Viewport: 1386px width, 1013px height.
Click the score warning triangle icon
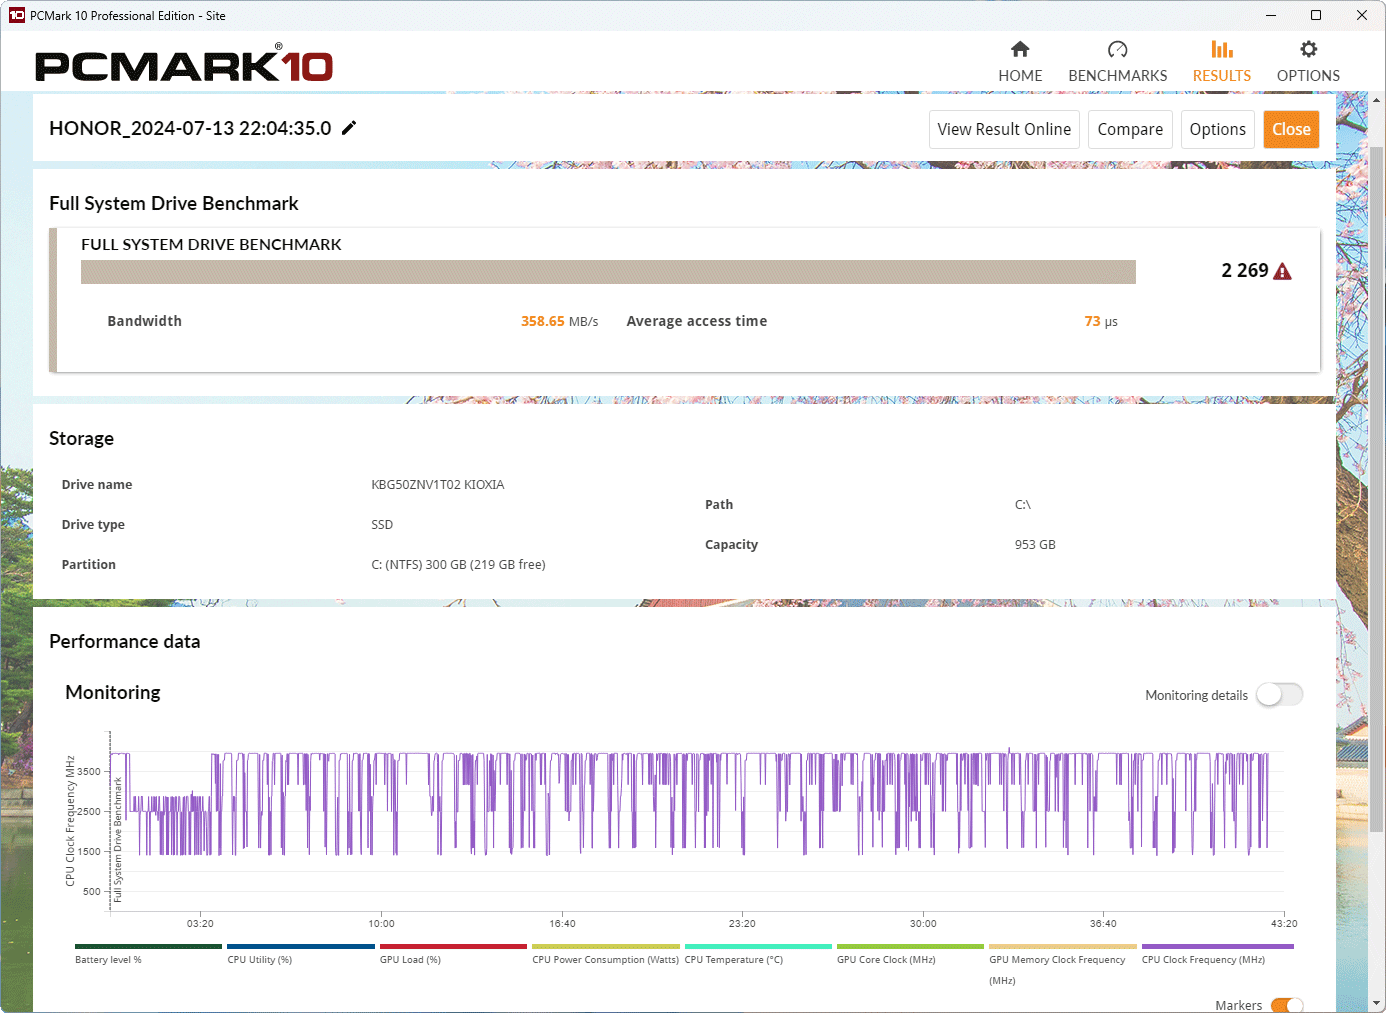1282,271
